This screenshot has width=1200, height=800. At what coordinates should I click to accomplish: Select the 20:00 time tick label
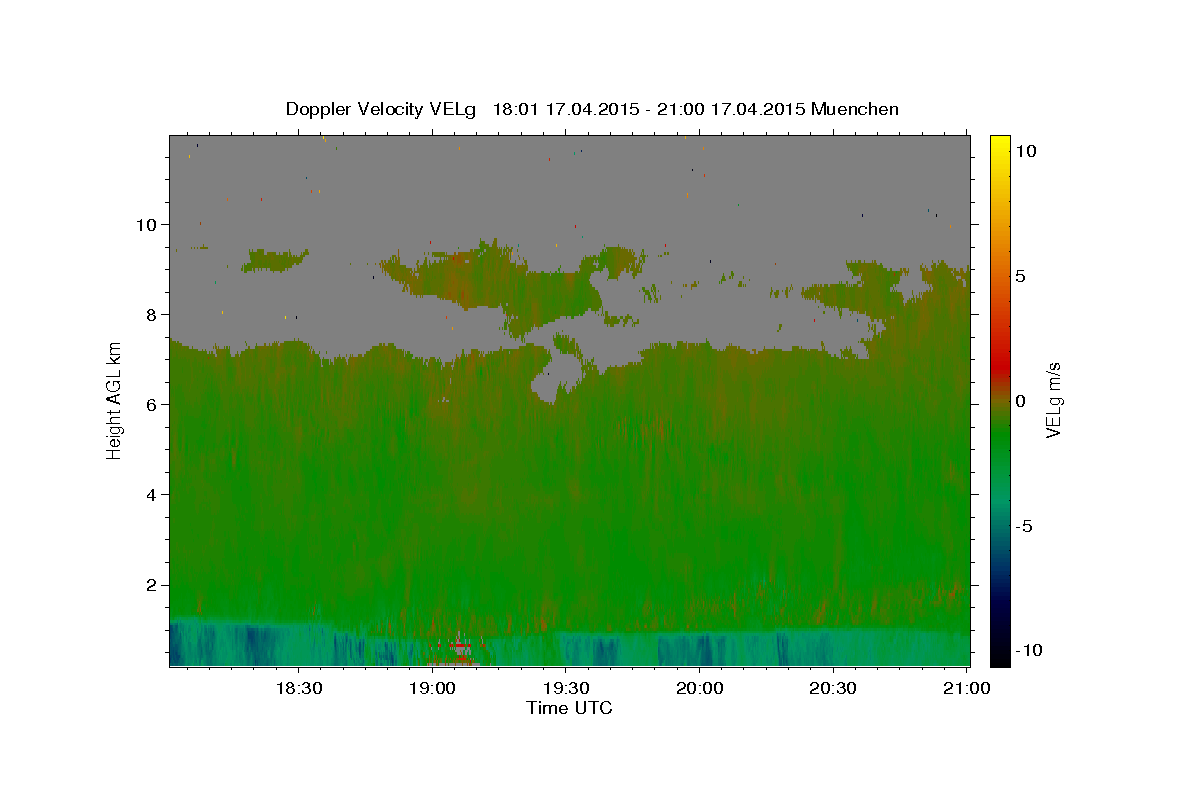pos(699,688)
